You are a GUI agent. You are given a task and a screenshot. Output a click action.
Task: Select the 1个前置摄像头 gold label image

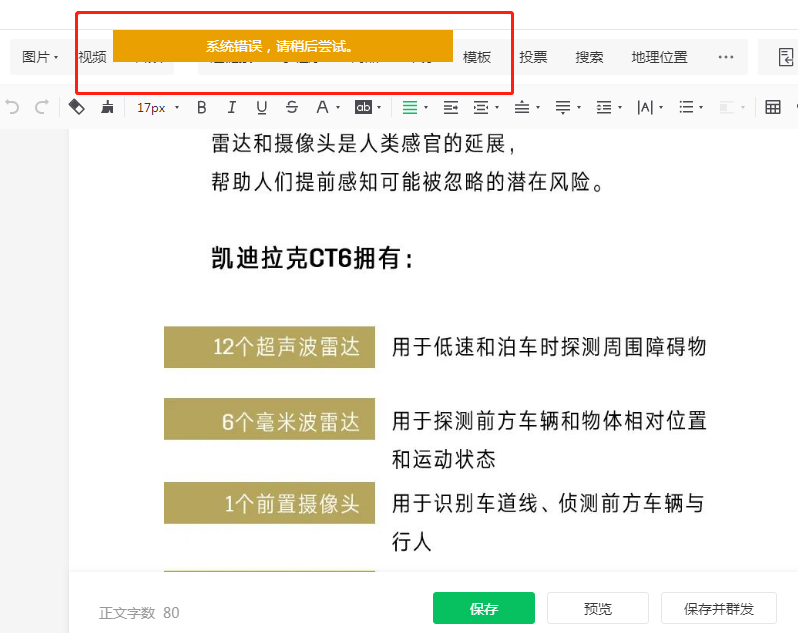269,503
